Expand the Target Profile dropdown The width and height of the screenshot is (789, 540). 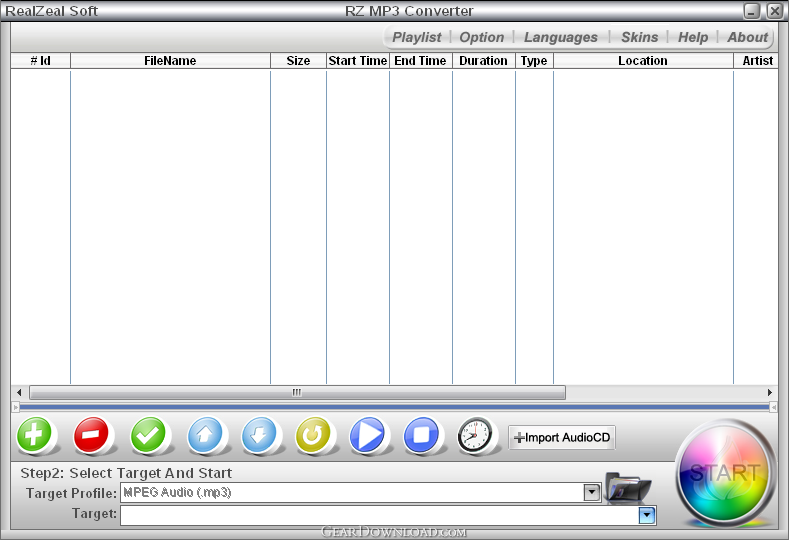[592, 492]
